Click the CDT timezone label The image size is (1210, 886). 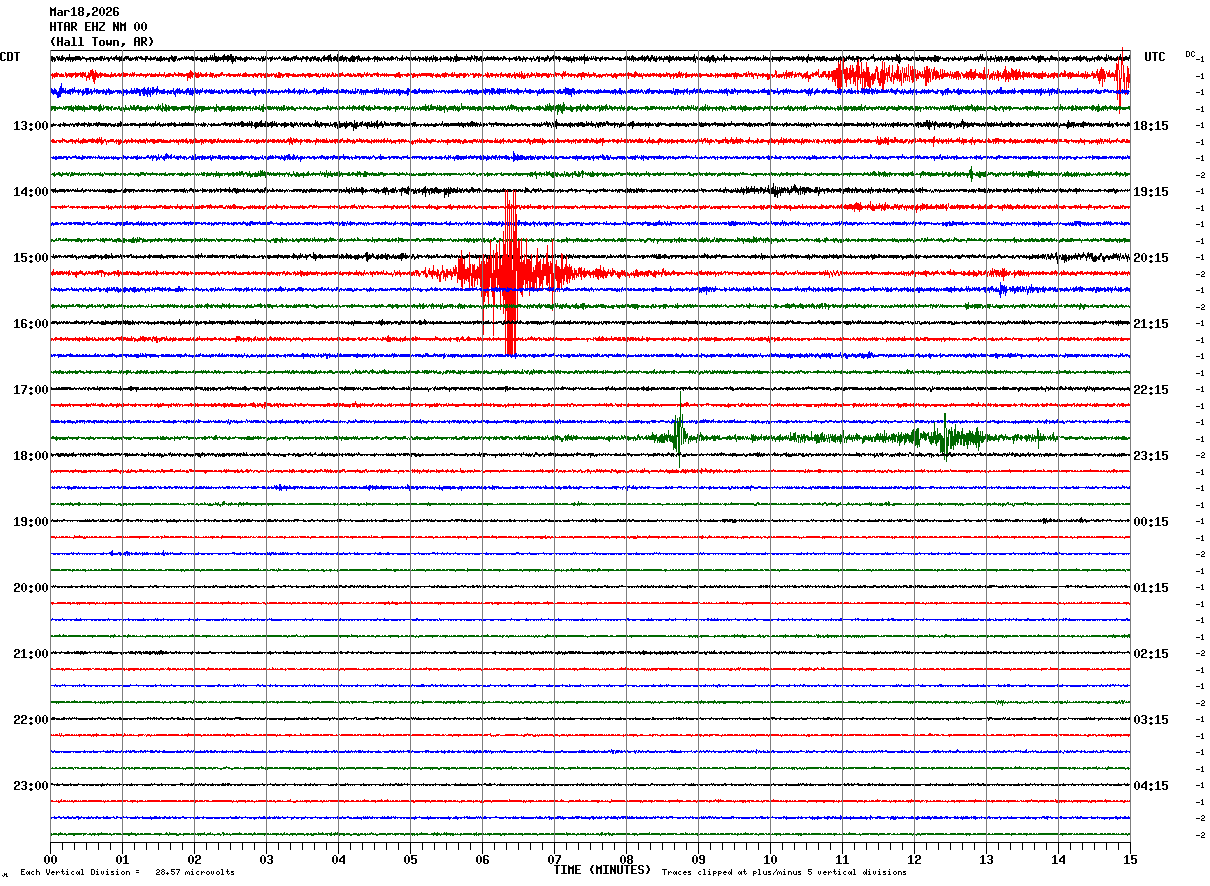pyautogui.click(x=10, y=57)
